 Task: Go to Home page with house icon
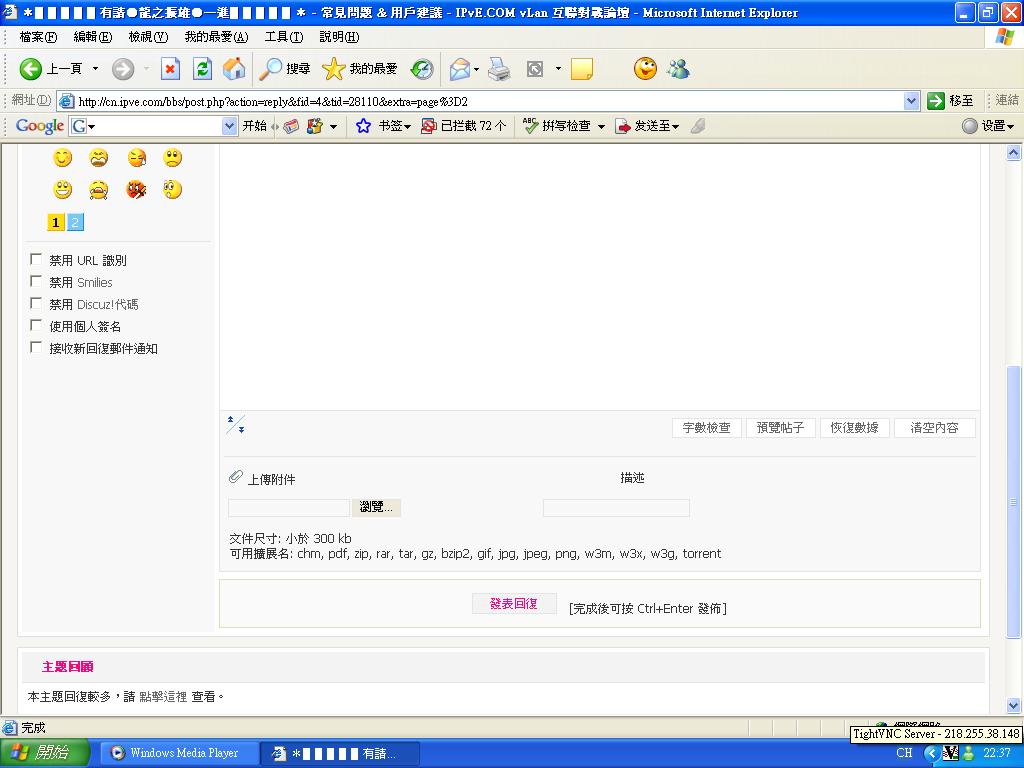coord(234,69)
